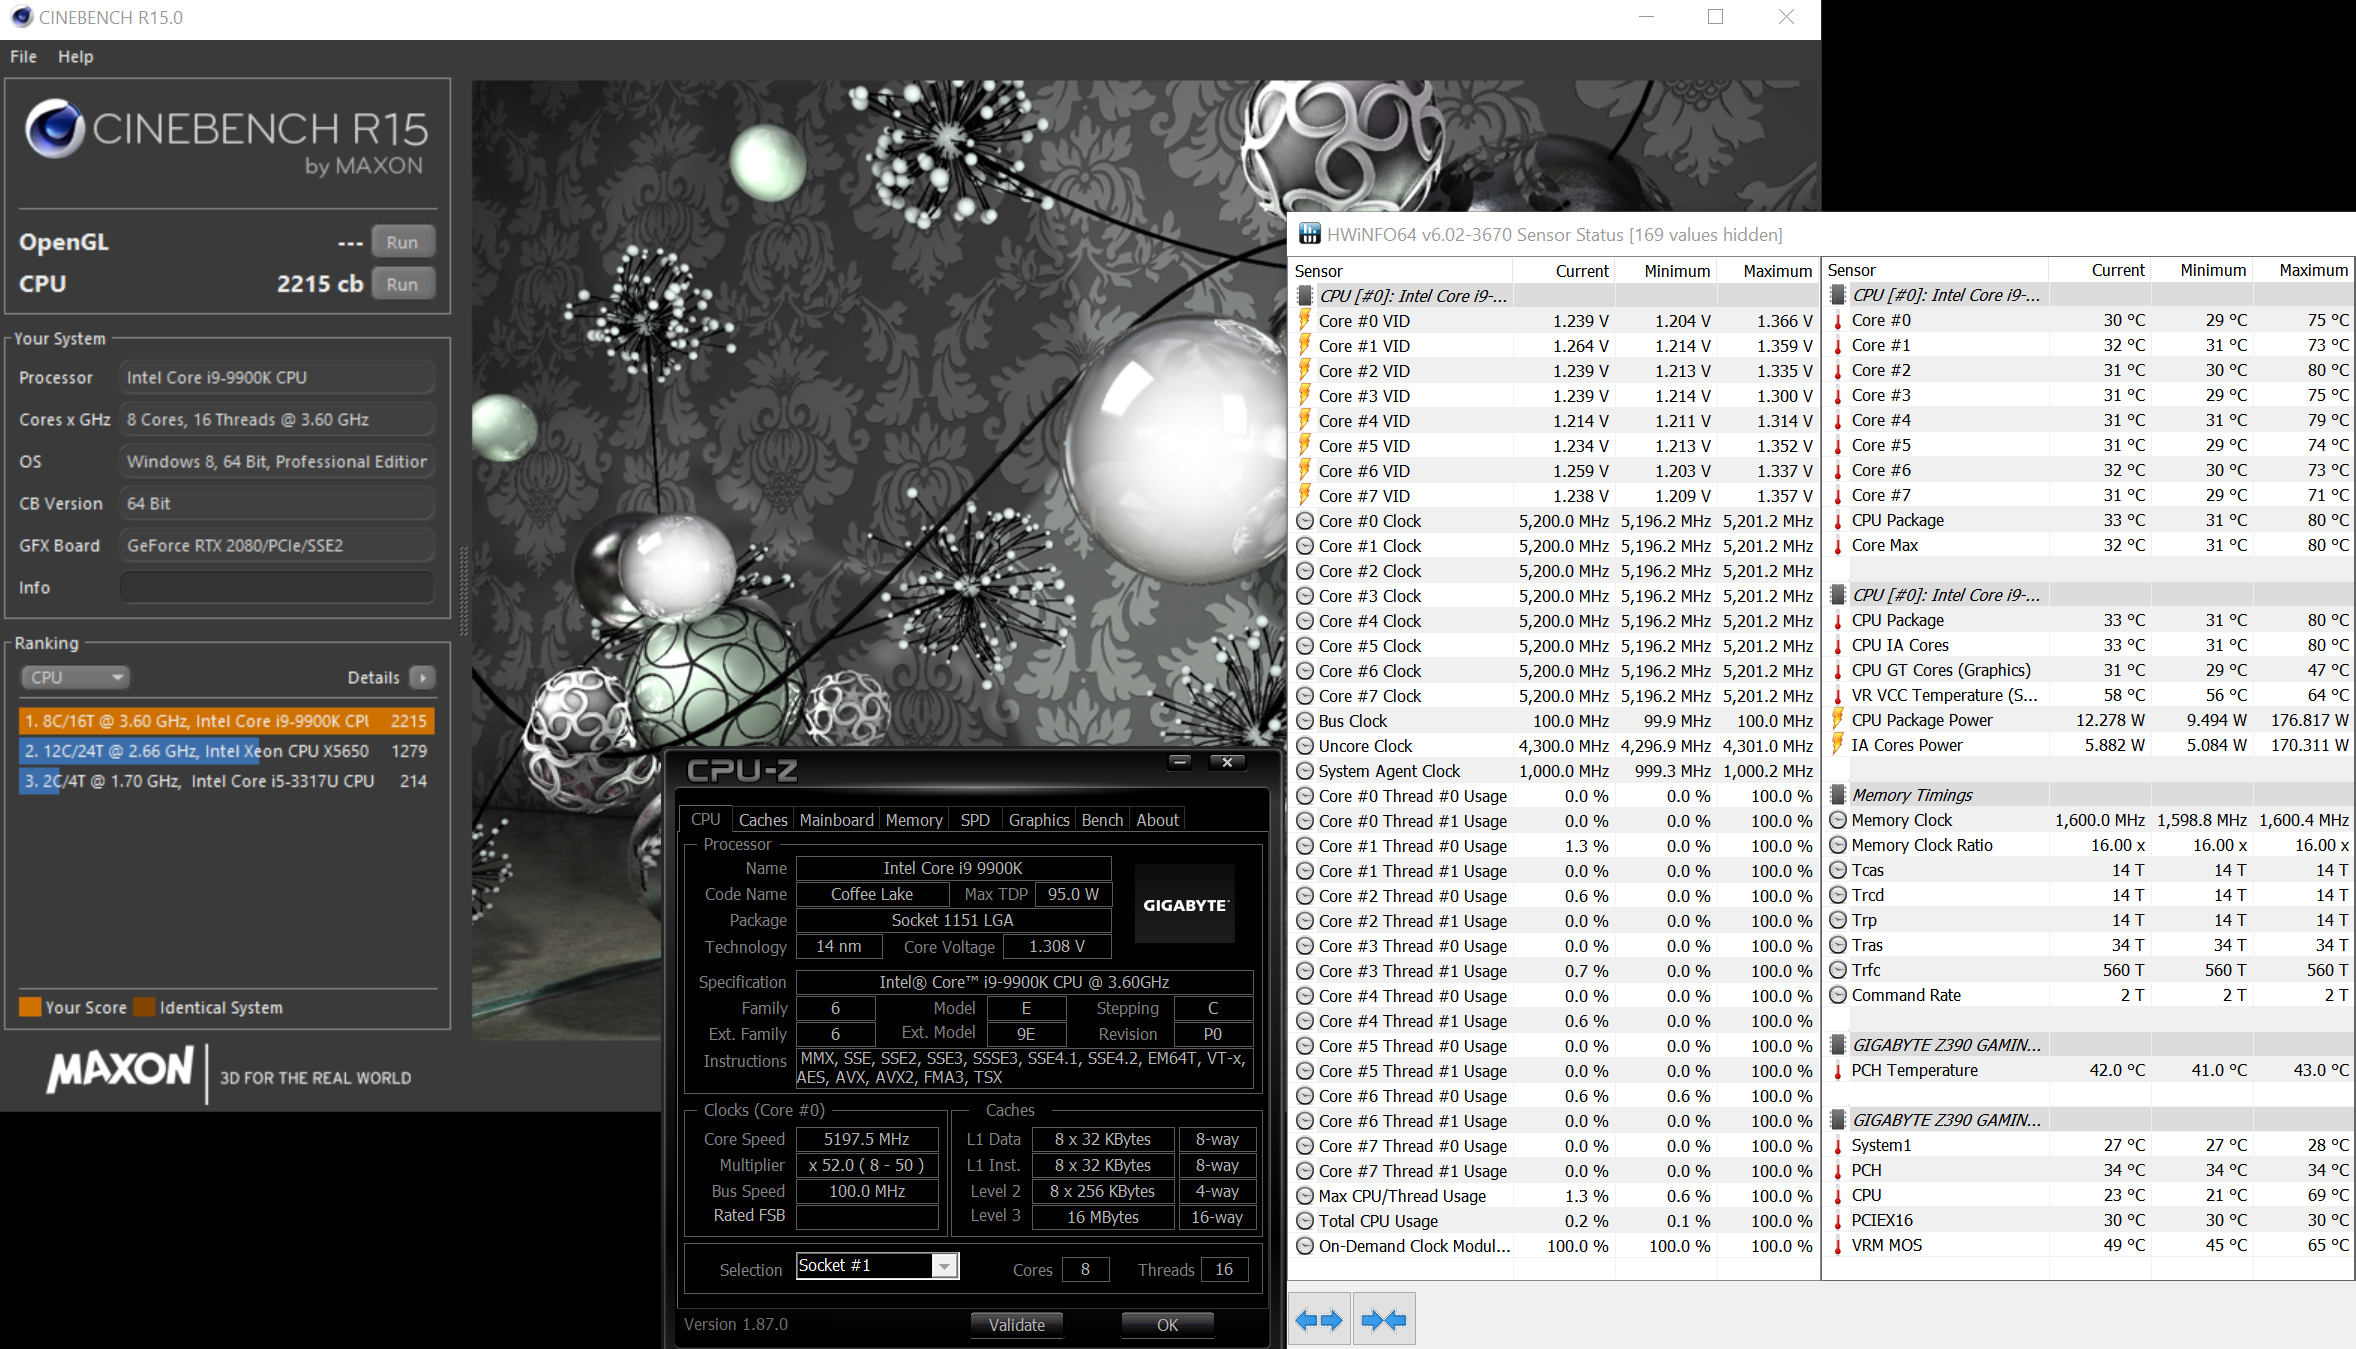Click the System Agent Clock icon
The width and height of the screenshot is (2356, 1349).
pyautogui.click(x=1305, y=771)
